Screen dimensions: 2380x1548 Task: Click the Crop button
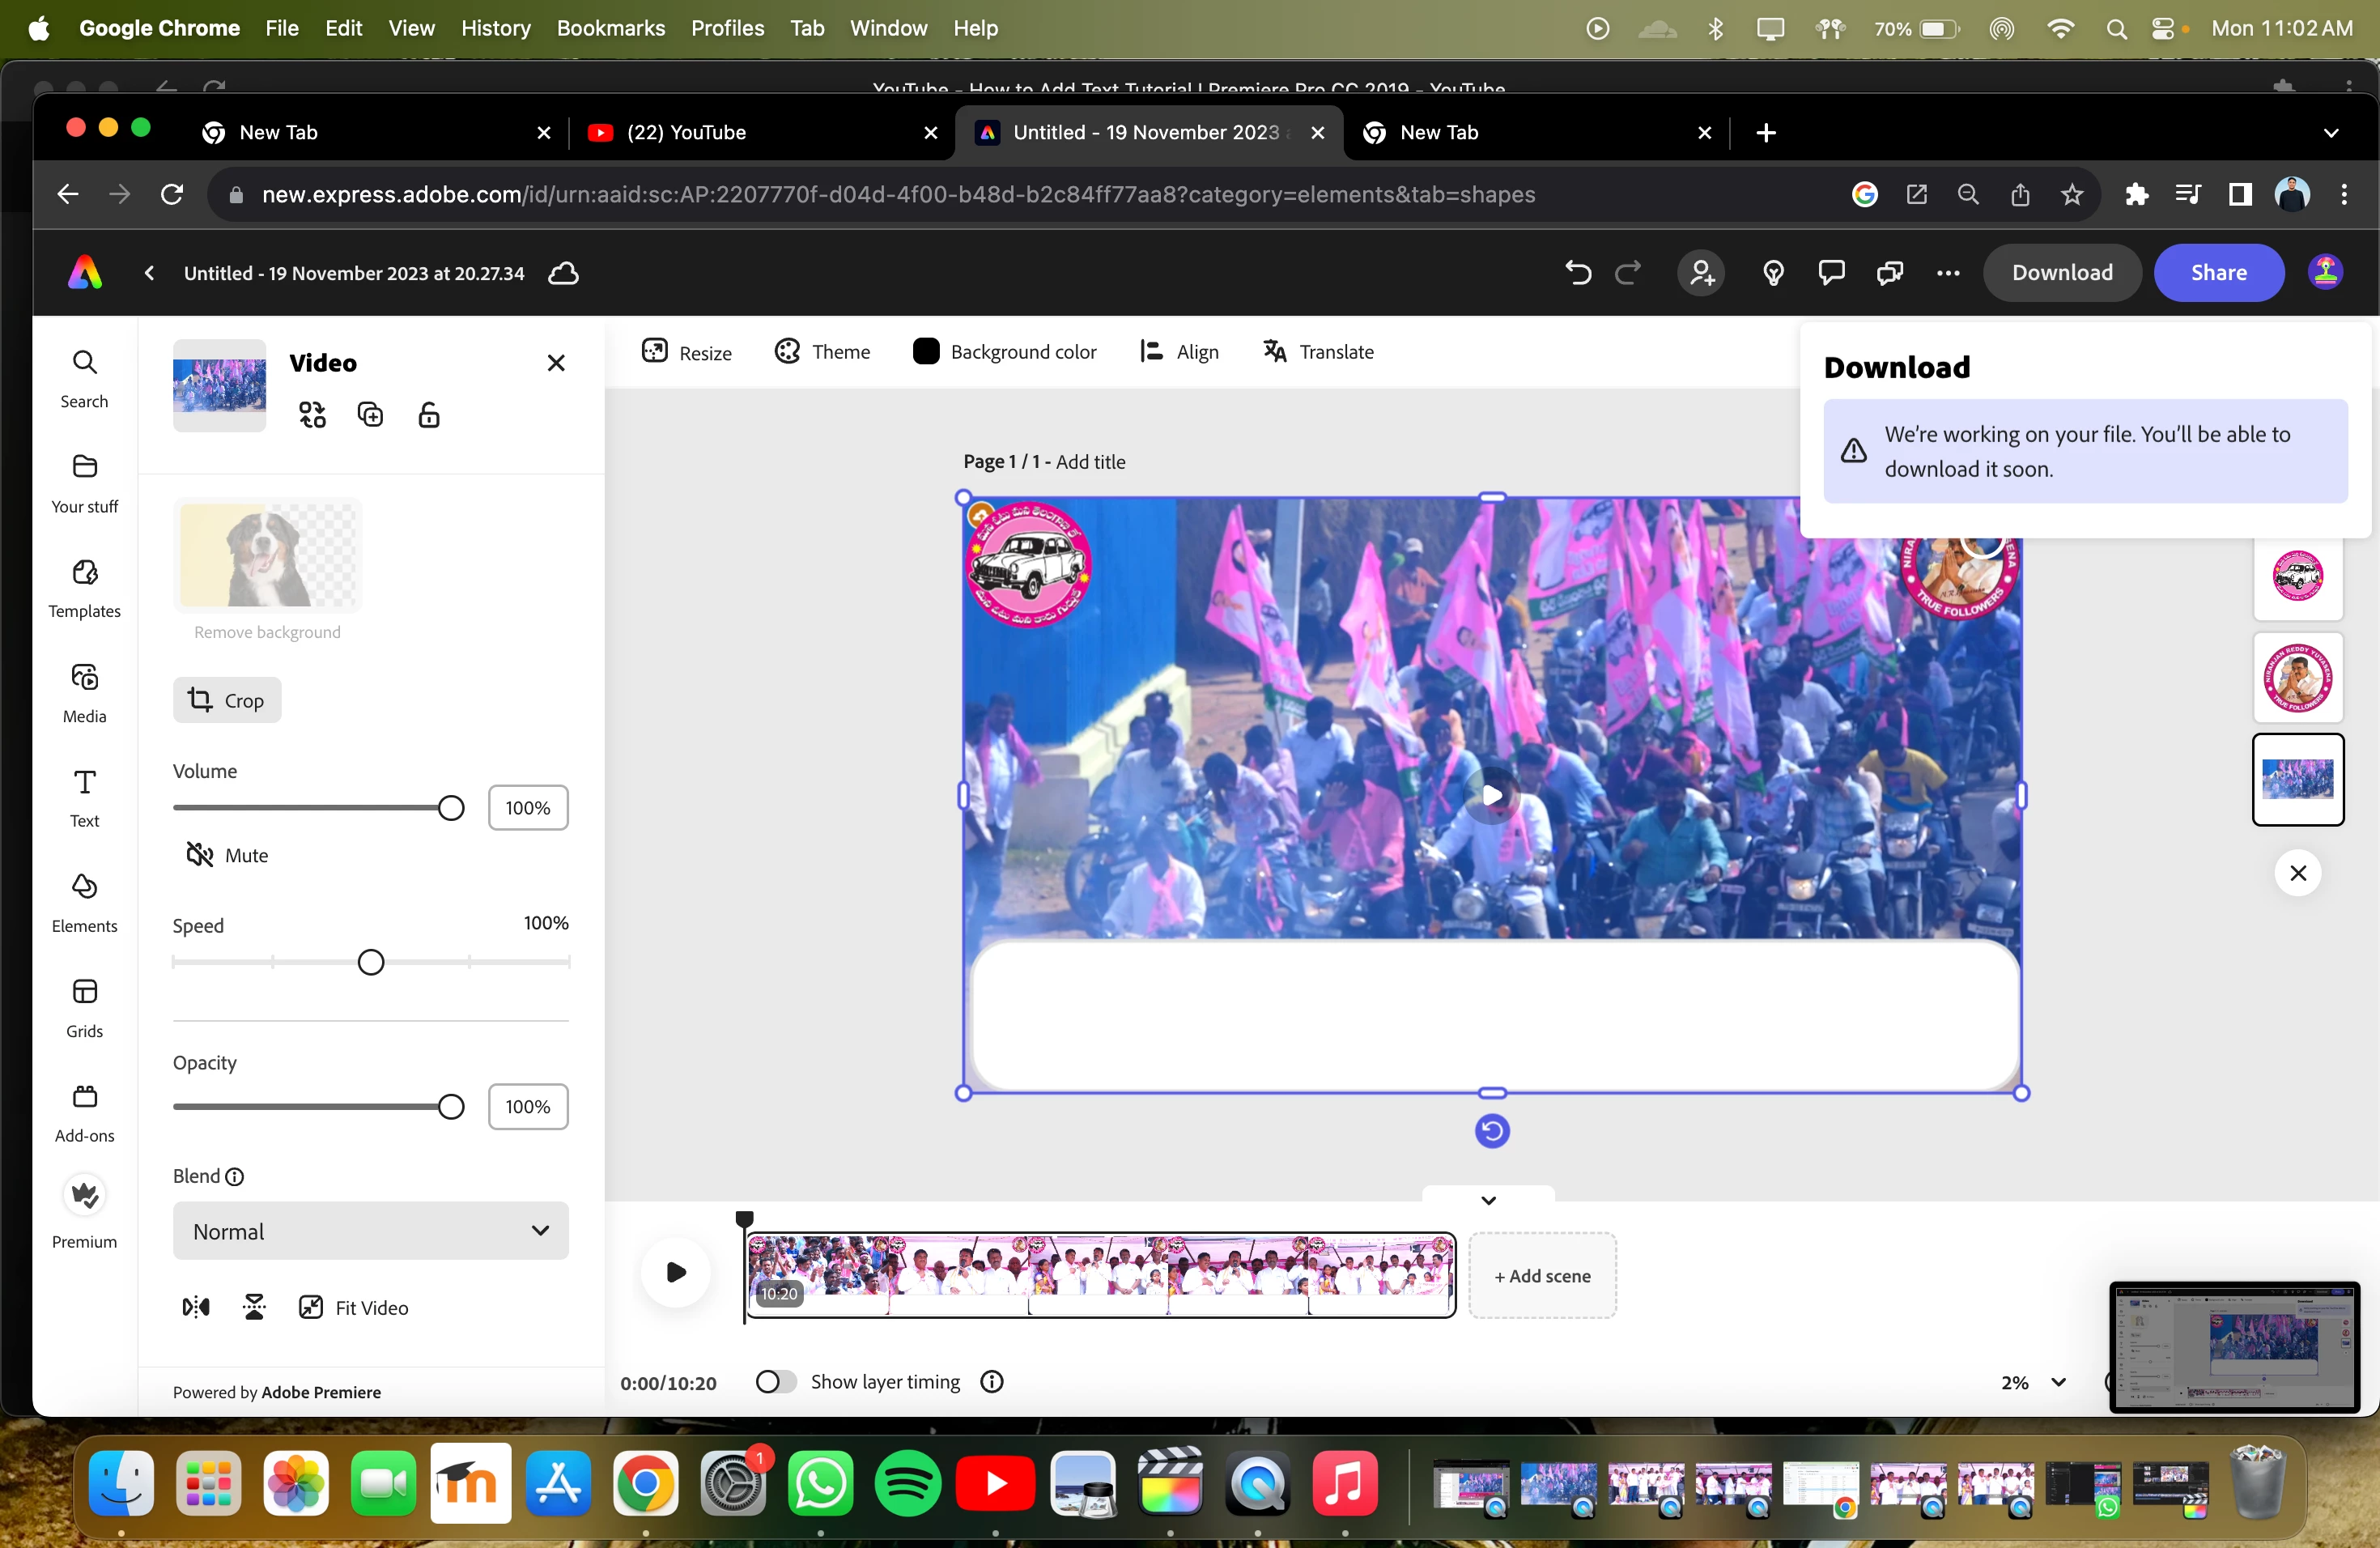(x=227, y=700)
